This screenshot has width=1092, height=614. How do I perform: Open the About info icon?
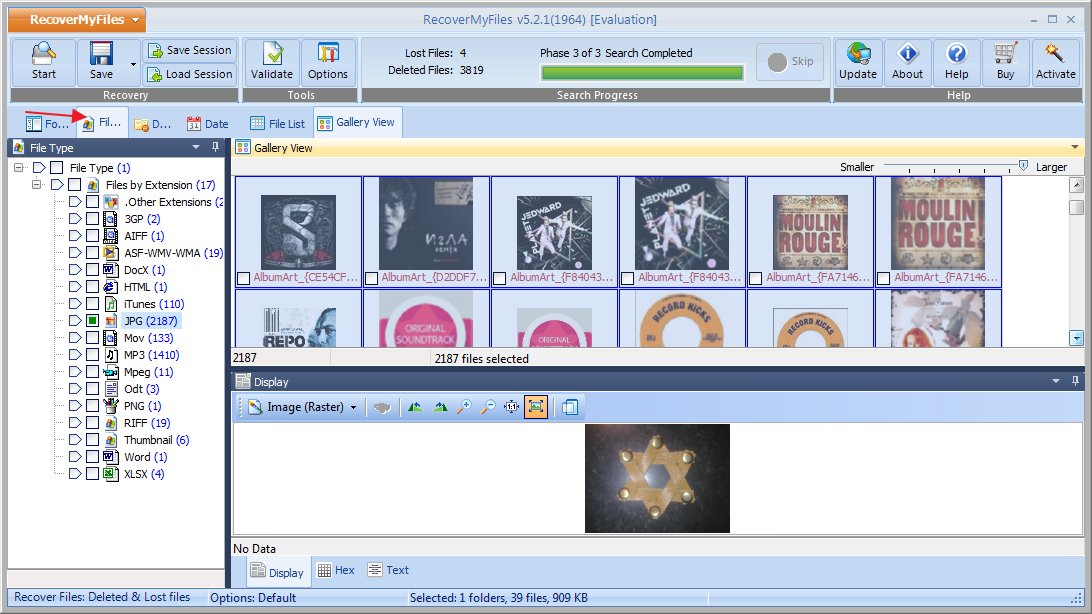pyautogui.click(x=907, y=62)
